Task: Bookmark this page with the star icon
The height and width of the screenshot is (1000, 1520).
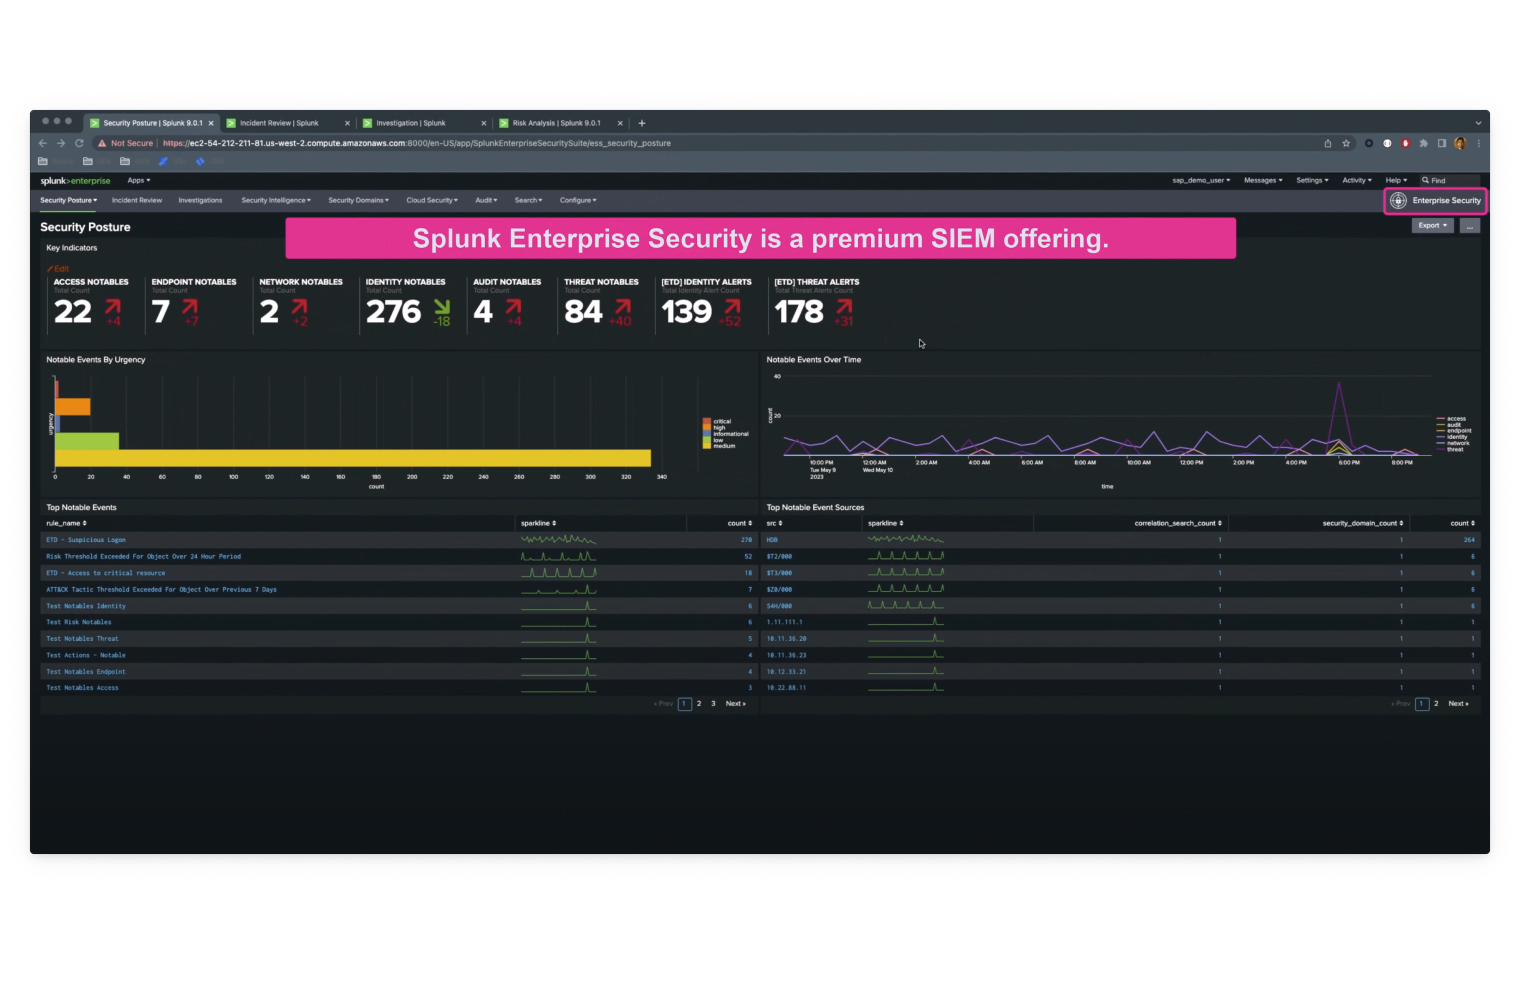Action: pyautogui.click(x=1346, y=143)
